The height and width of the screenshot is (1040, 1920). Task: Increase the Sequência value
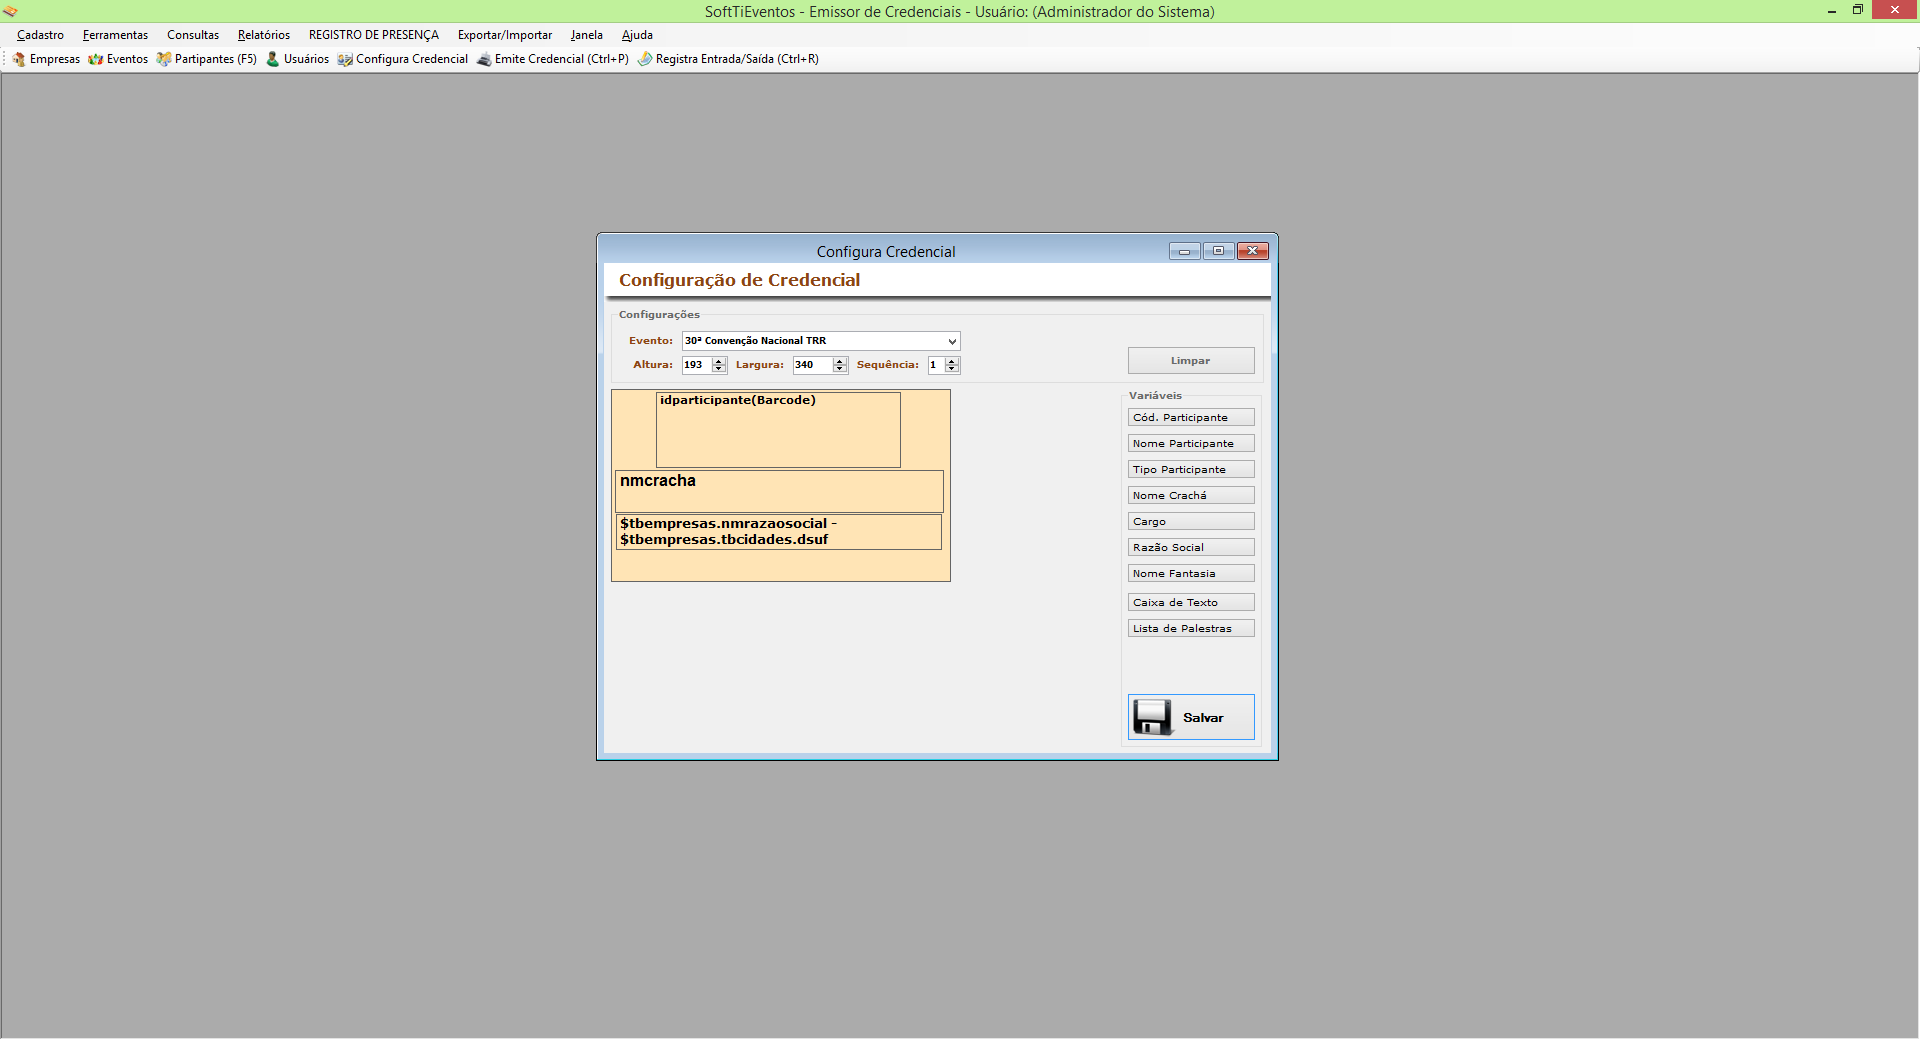(952, 361)
